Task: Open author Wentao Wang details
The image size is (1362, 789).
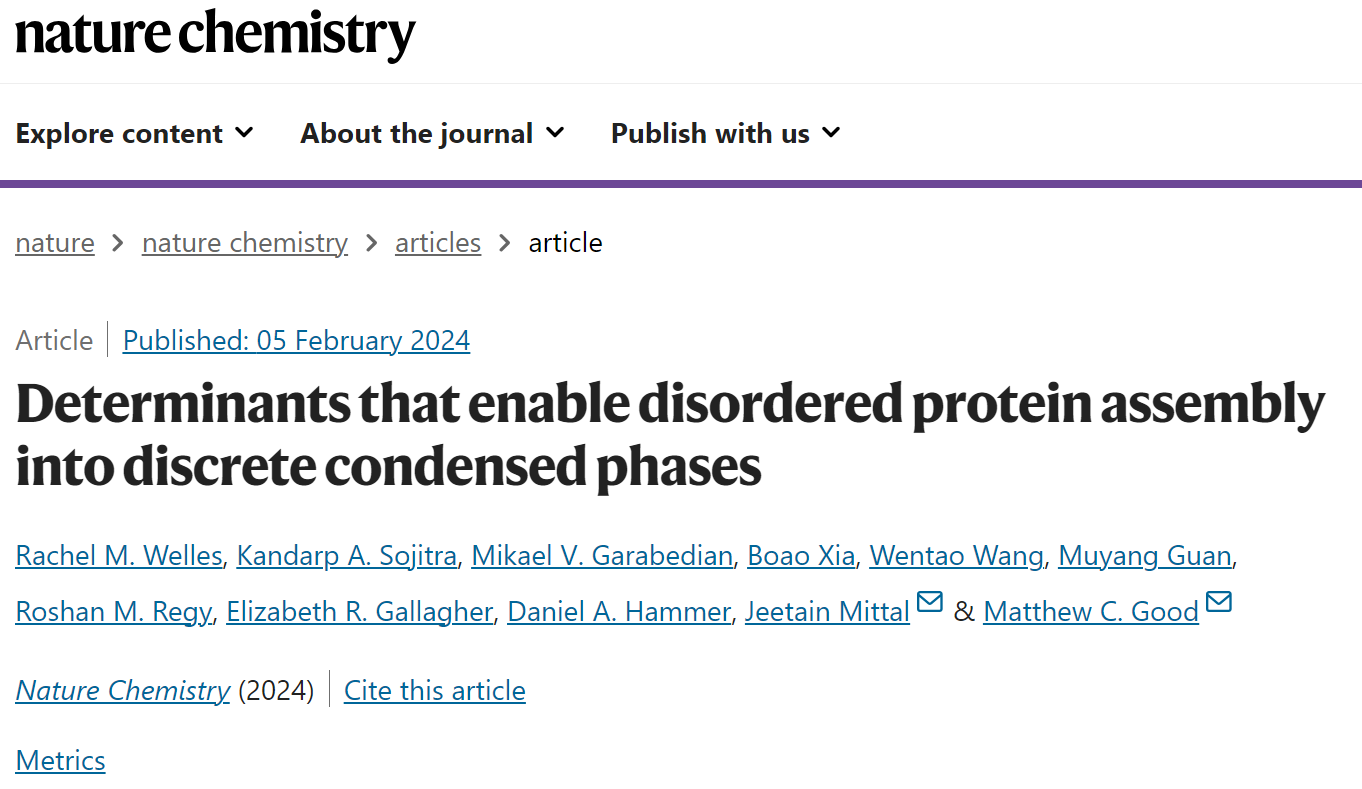Action: tap(956, 556)
